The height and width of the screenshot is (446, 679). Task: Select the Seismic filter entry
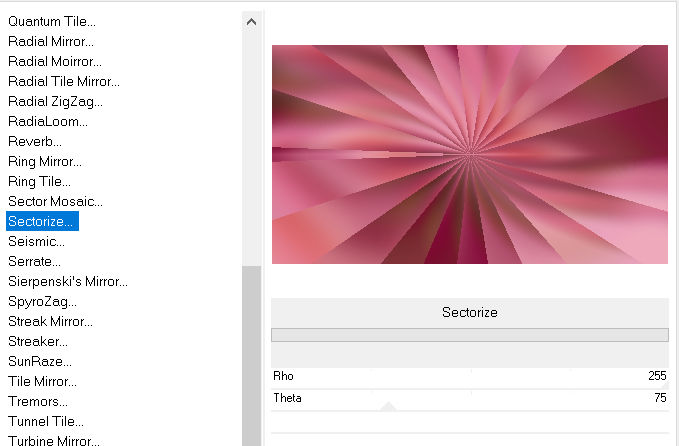36,241
